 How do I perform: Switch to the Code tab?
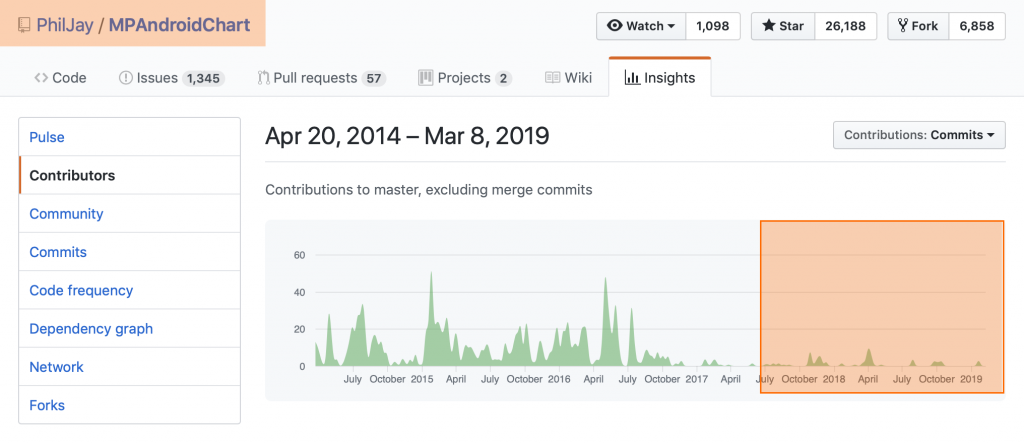pyautogui.click(x=60, y=78)
